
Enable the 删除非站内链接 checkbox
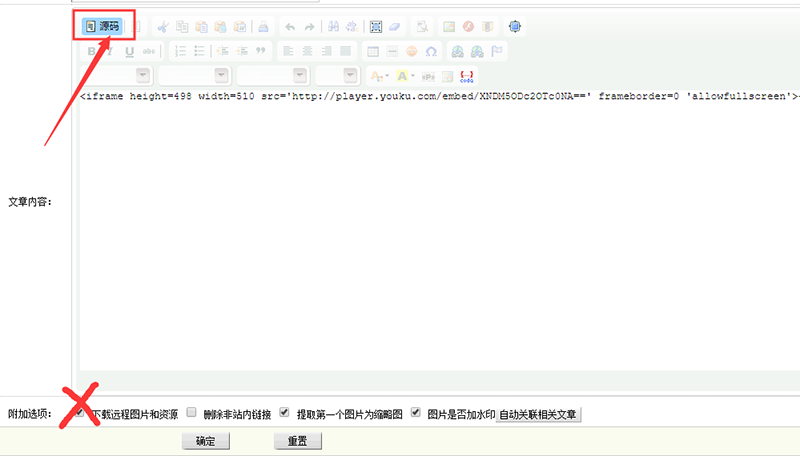coord(191,412)
